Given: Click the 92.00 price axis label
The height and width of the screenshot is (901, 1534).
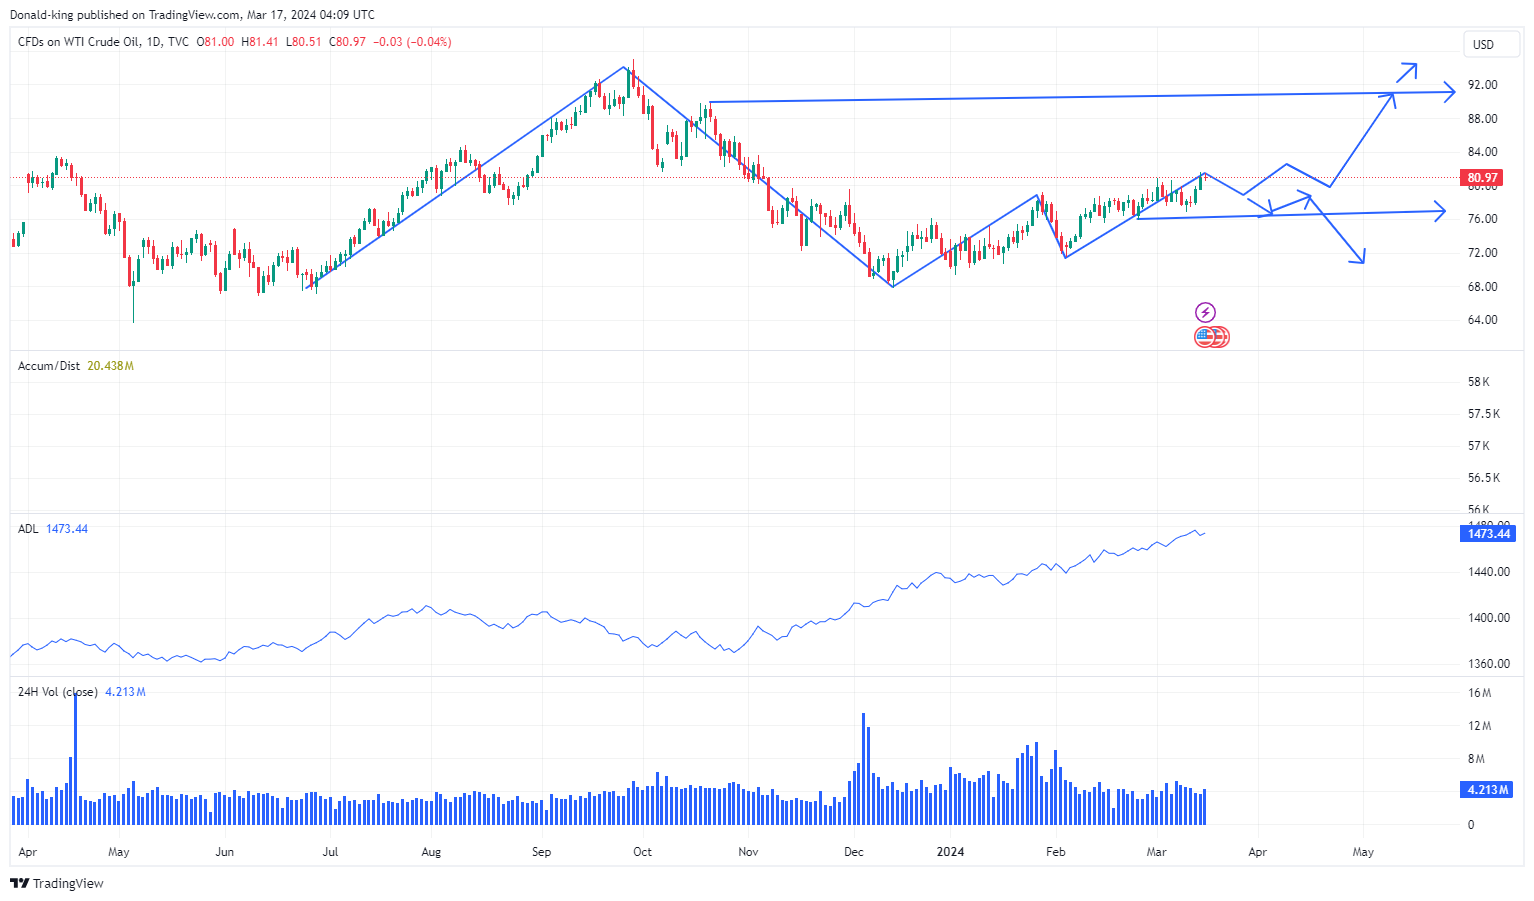Looking at the screenshot, I should (1482, 85).
